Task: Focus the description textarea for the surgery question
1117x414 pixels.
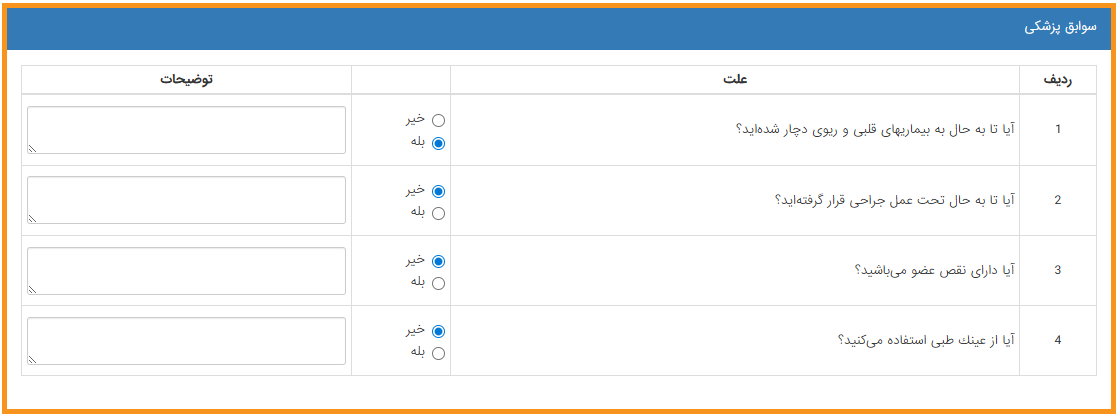Action: tap(187, 200)
